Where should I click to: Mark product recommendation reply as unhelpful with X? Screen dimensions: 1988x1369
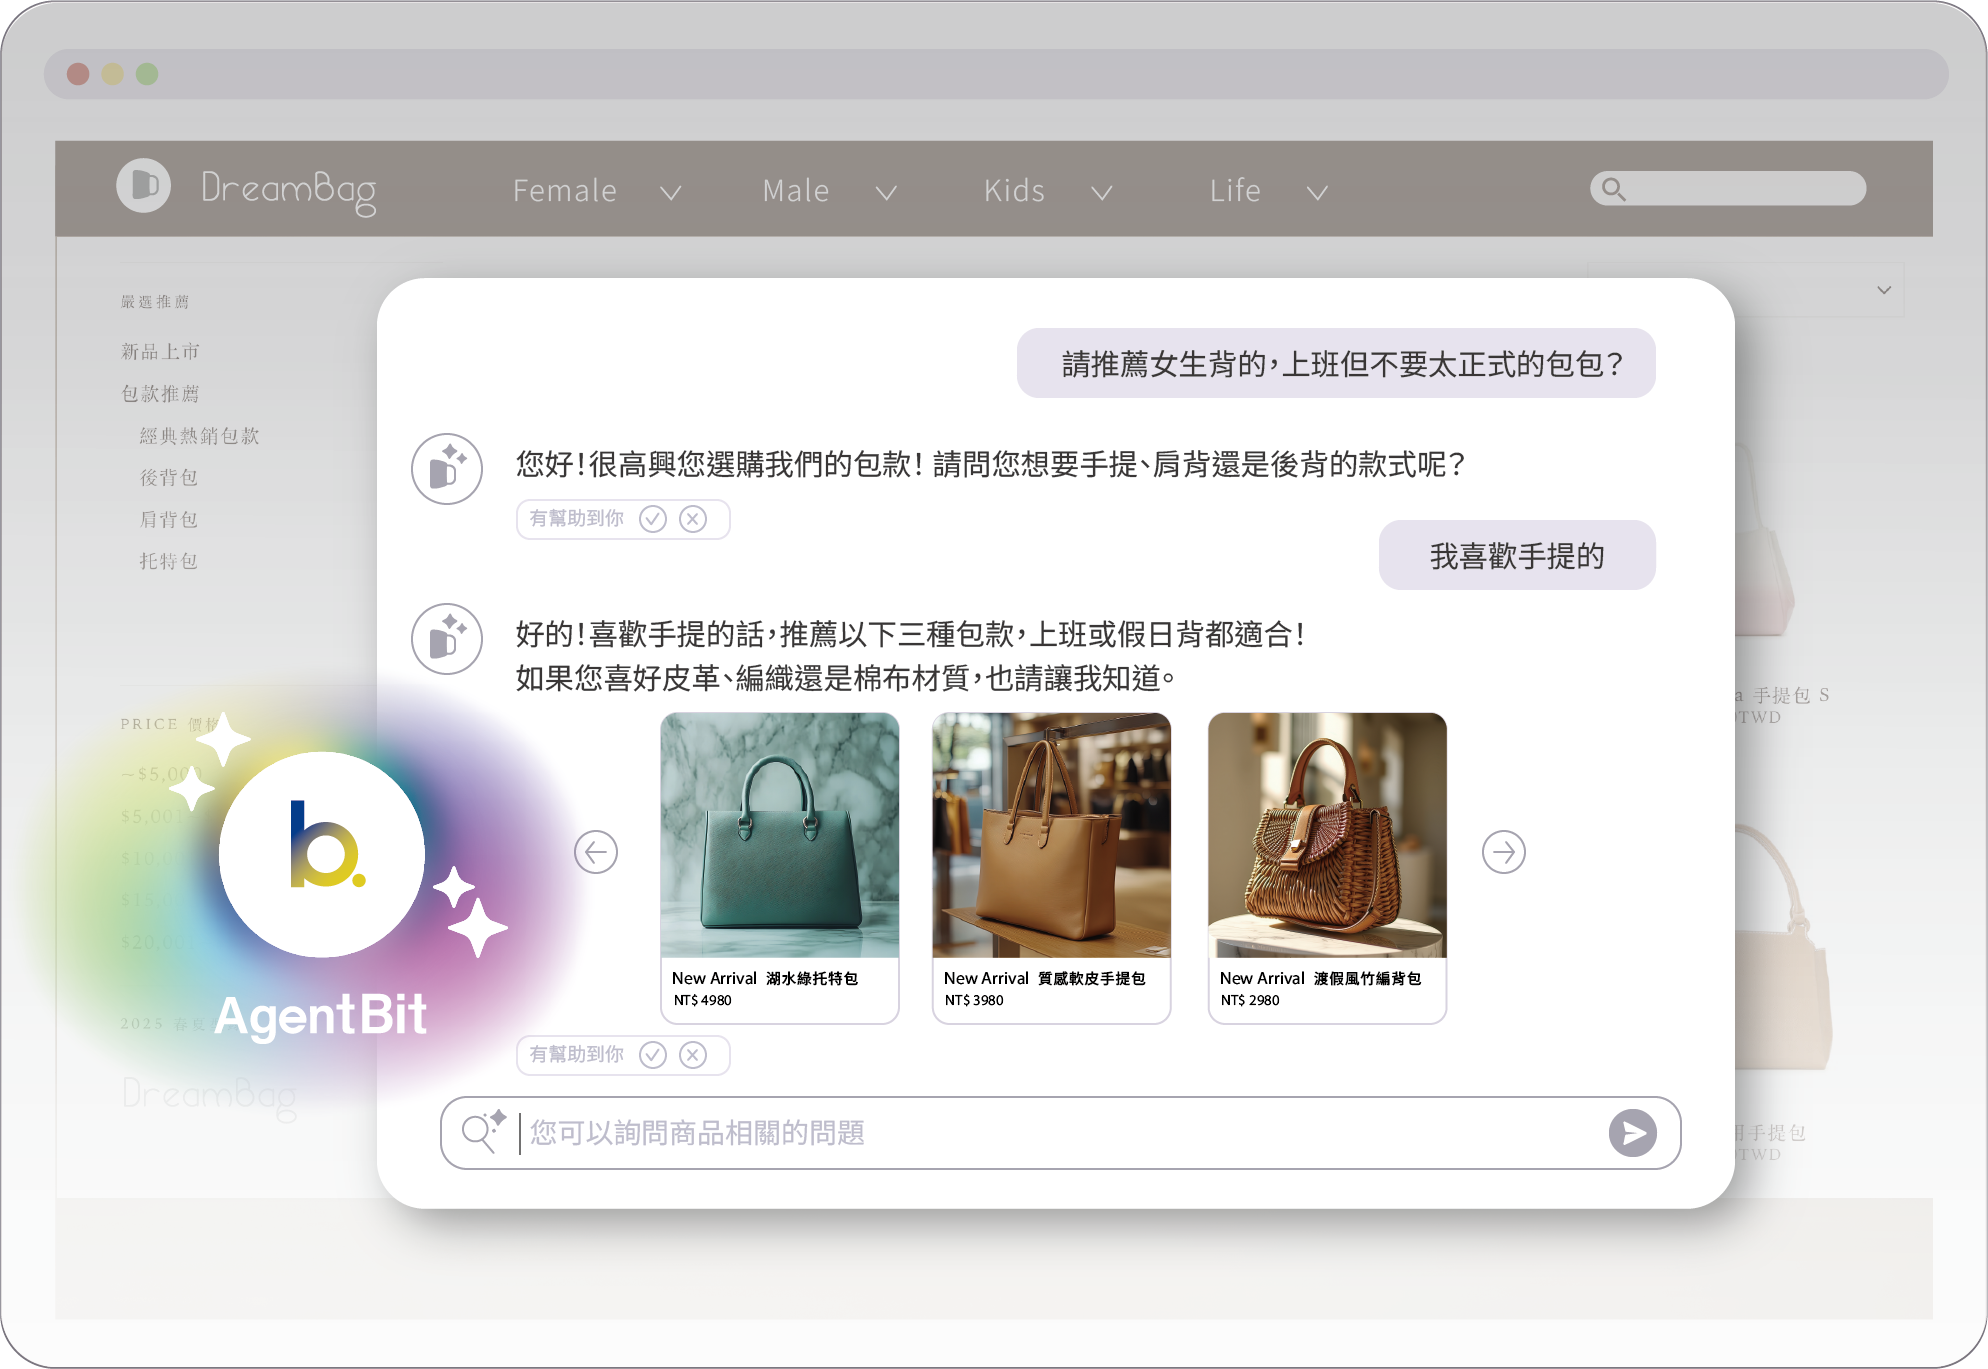click(693, 1055)
